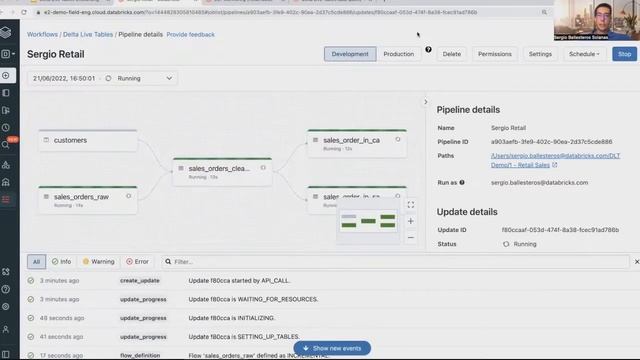
Task: Click the info icon next to Run as
Action: (462, 182)
